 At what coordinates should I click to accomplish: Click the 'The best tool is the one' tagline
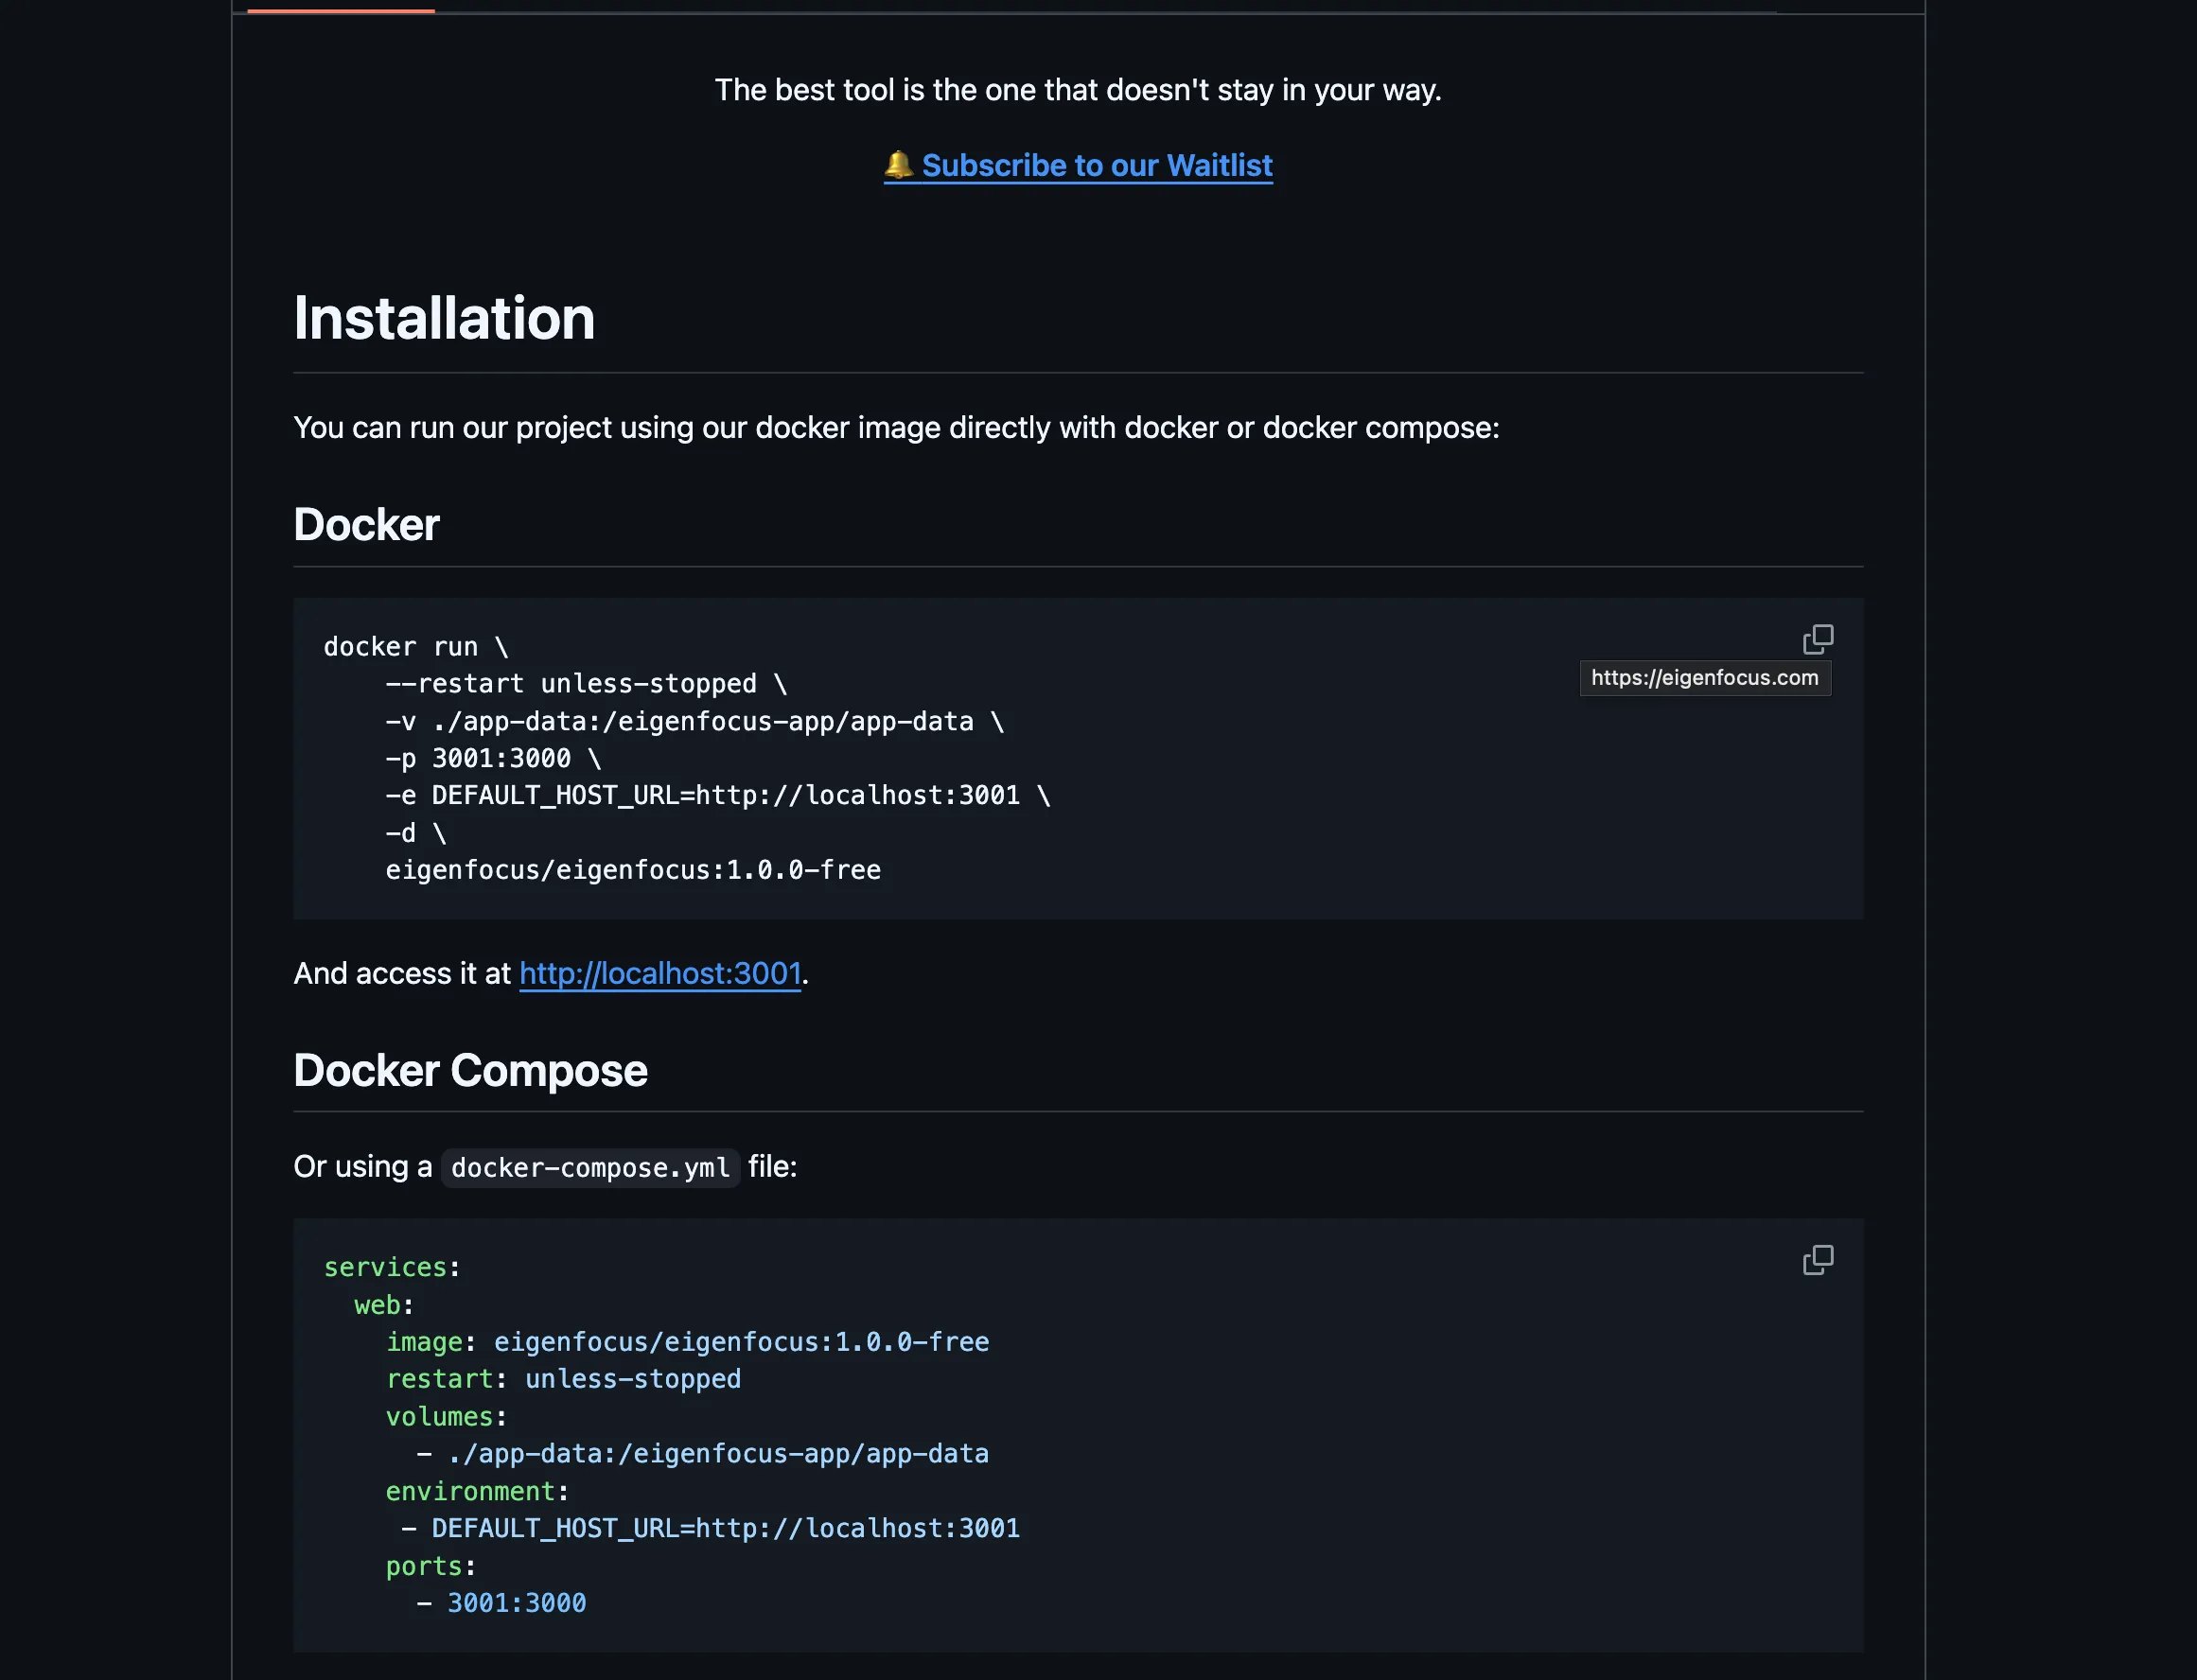(x=1078, y=90)
